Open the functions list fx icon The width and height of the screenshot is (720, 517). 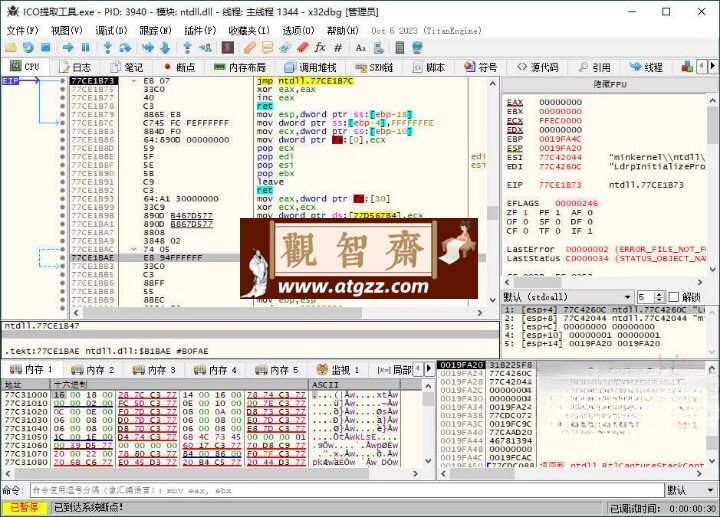pyautogui.click(x=320, y=47)
